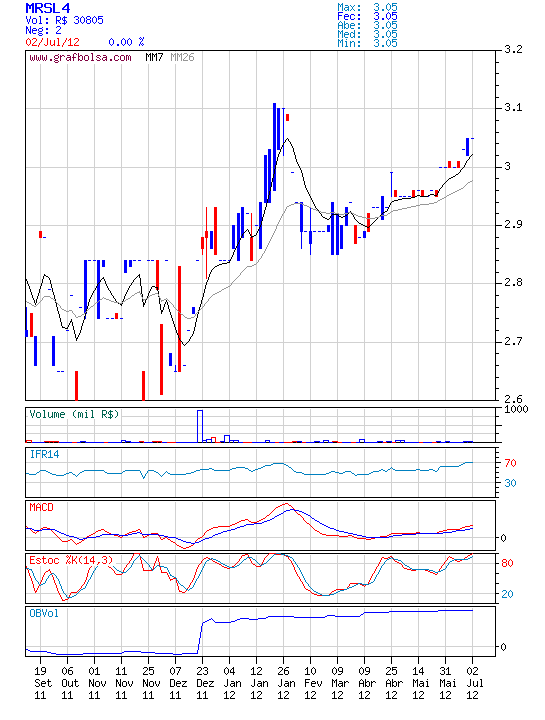Click the 3.1 price axis label
Screen dimensions: 545x720
point(513,108)
